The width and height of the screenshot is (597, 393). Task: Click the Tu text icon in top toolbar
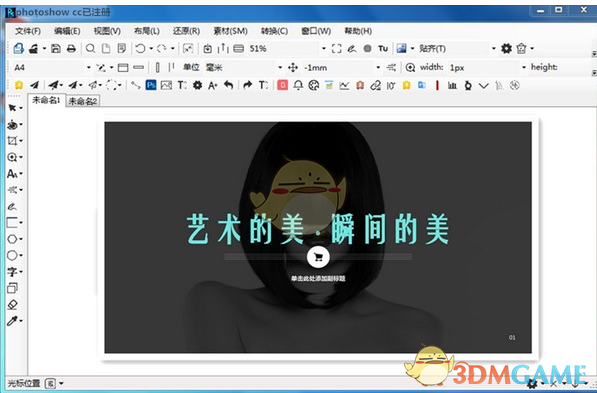383,49
